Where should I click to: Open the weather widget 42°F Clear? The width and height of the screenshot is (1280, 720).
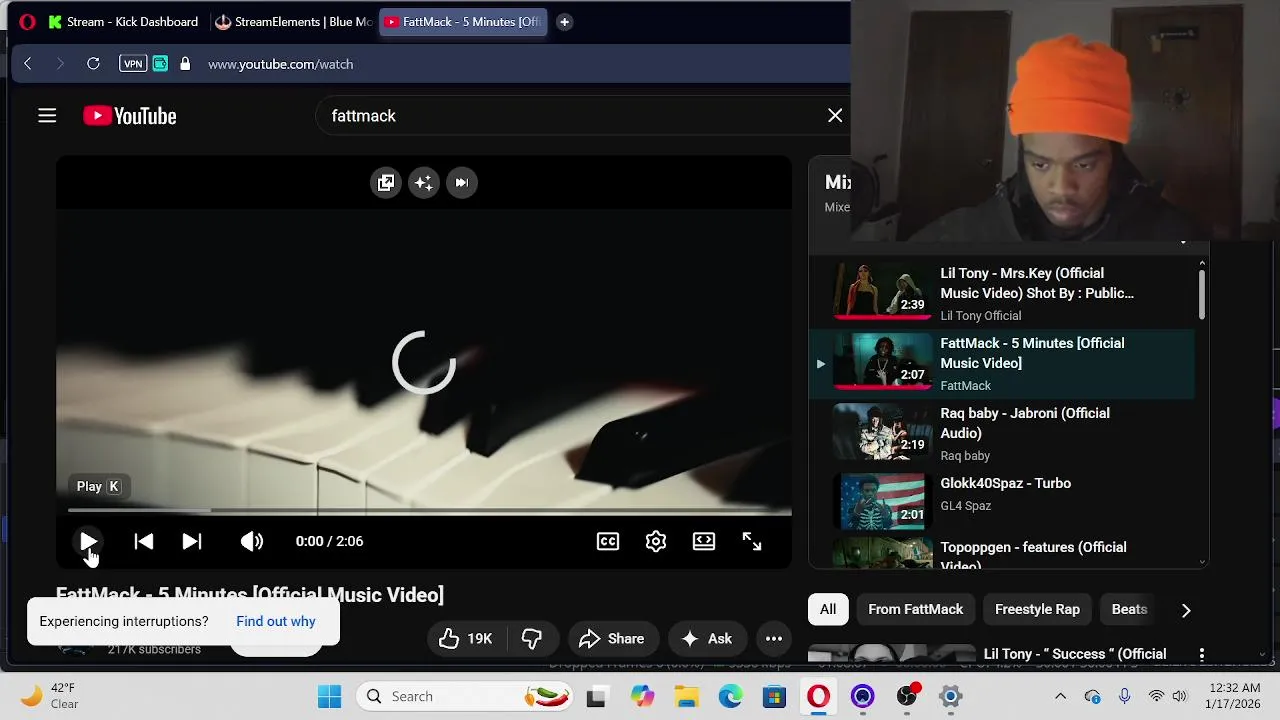click(50, 696)
